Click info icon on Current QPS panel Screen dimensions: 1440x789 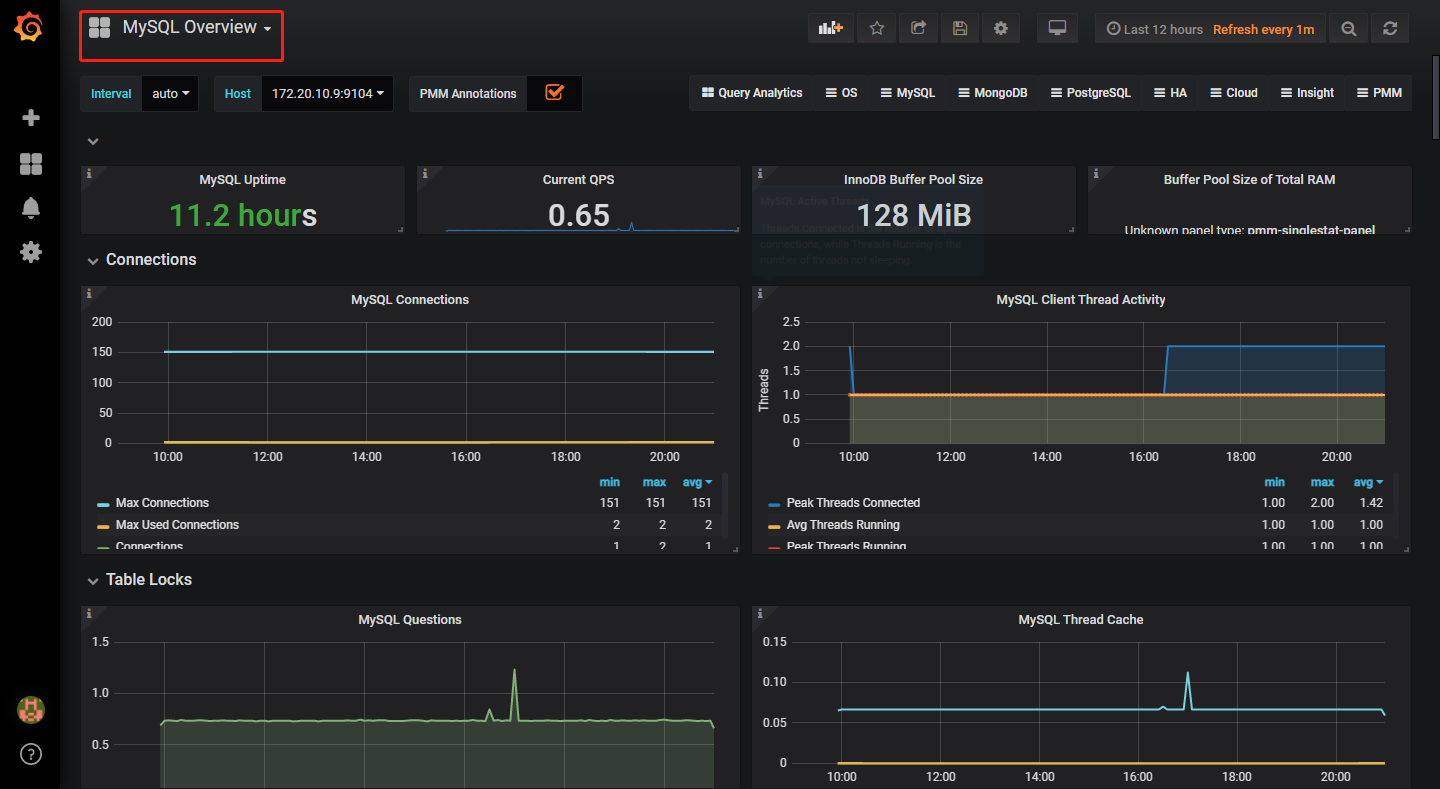(425, 174)
